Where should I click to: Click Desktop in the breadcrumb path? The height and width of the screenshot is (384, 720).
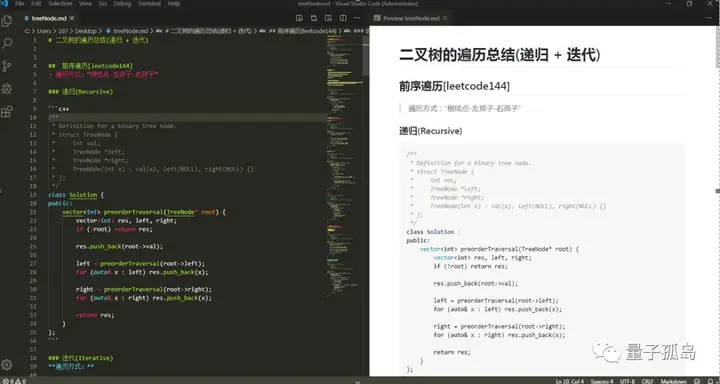coord(86,31)
